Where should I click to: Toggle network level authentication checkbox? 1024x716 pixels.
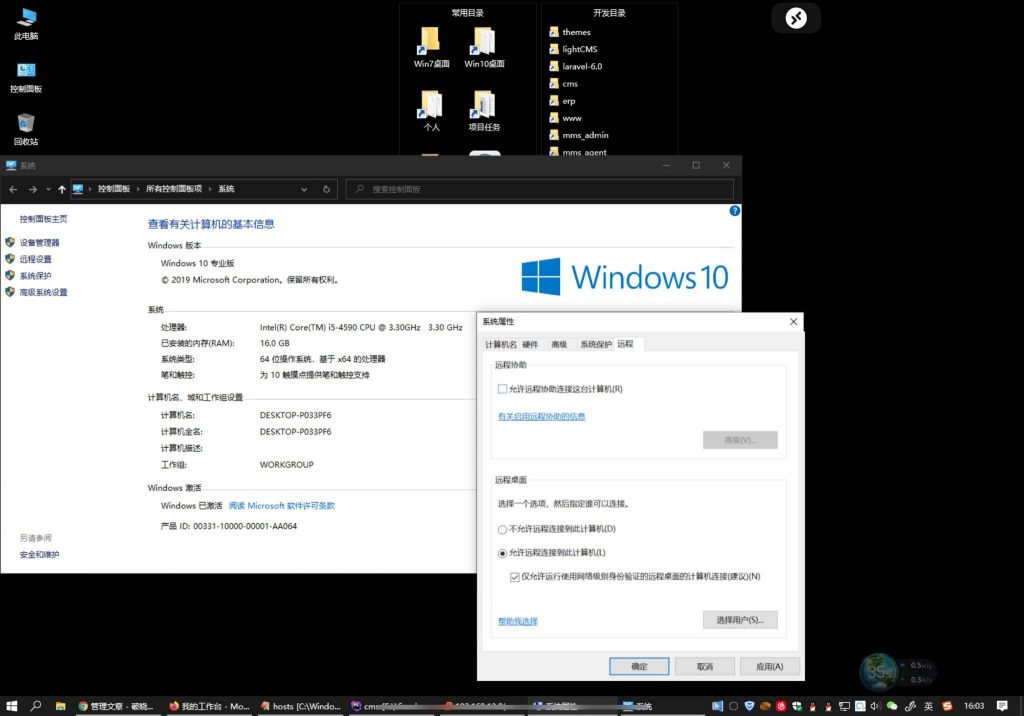pyautogui.click(x=515, y=577)
